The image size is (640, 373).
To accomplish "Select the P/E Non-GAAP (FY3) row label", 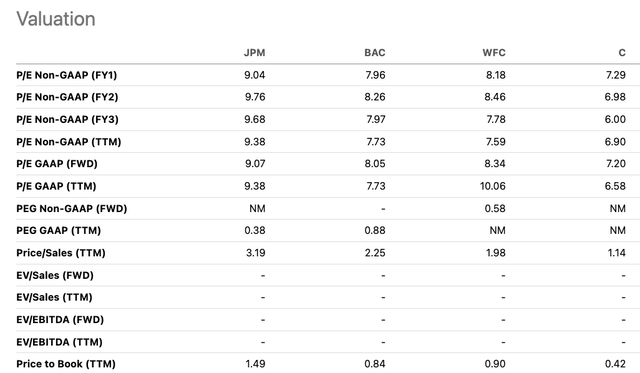I will [x=67, y=120].
